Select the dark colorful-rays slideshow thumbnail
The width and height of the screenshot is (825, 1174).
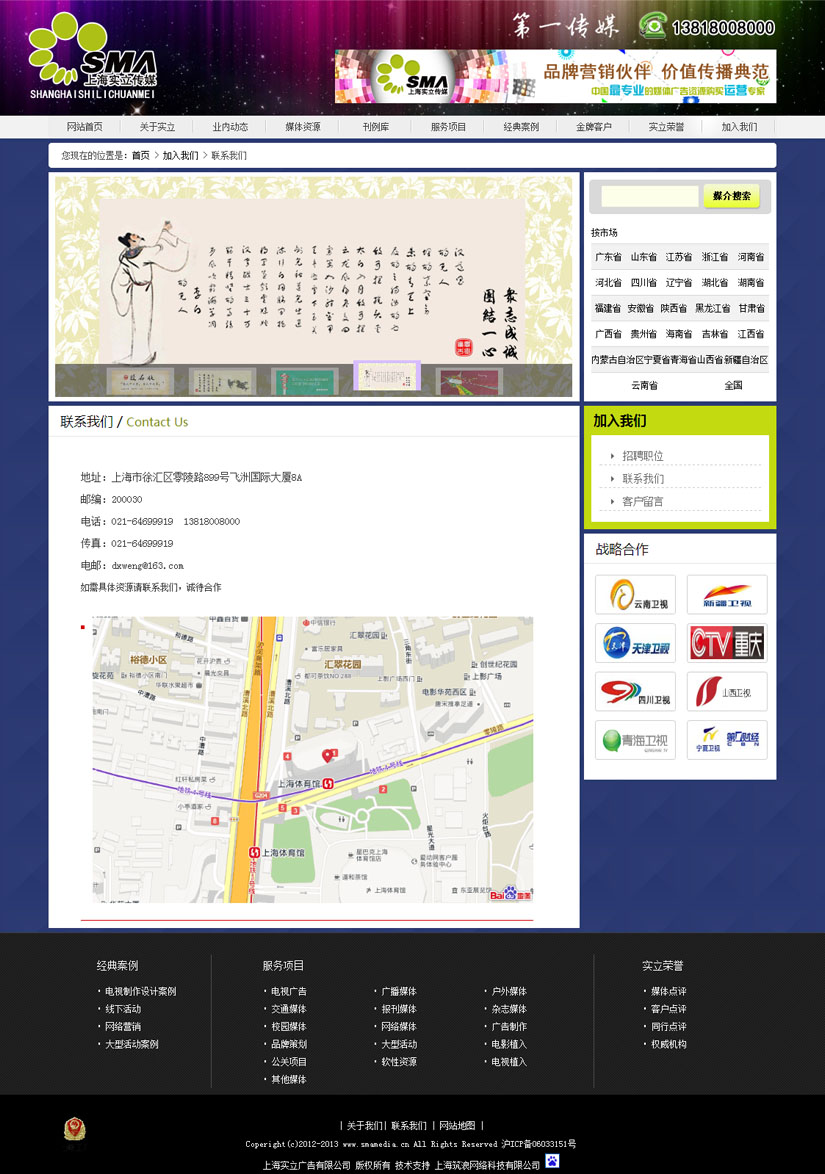click(469, 381)
